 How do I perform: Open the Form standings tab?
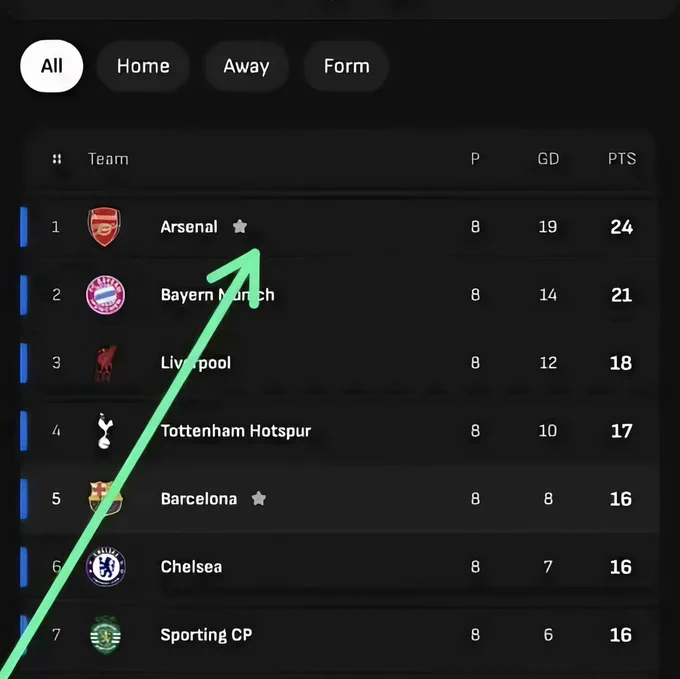coord(347,66)
